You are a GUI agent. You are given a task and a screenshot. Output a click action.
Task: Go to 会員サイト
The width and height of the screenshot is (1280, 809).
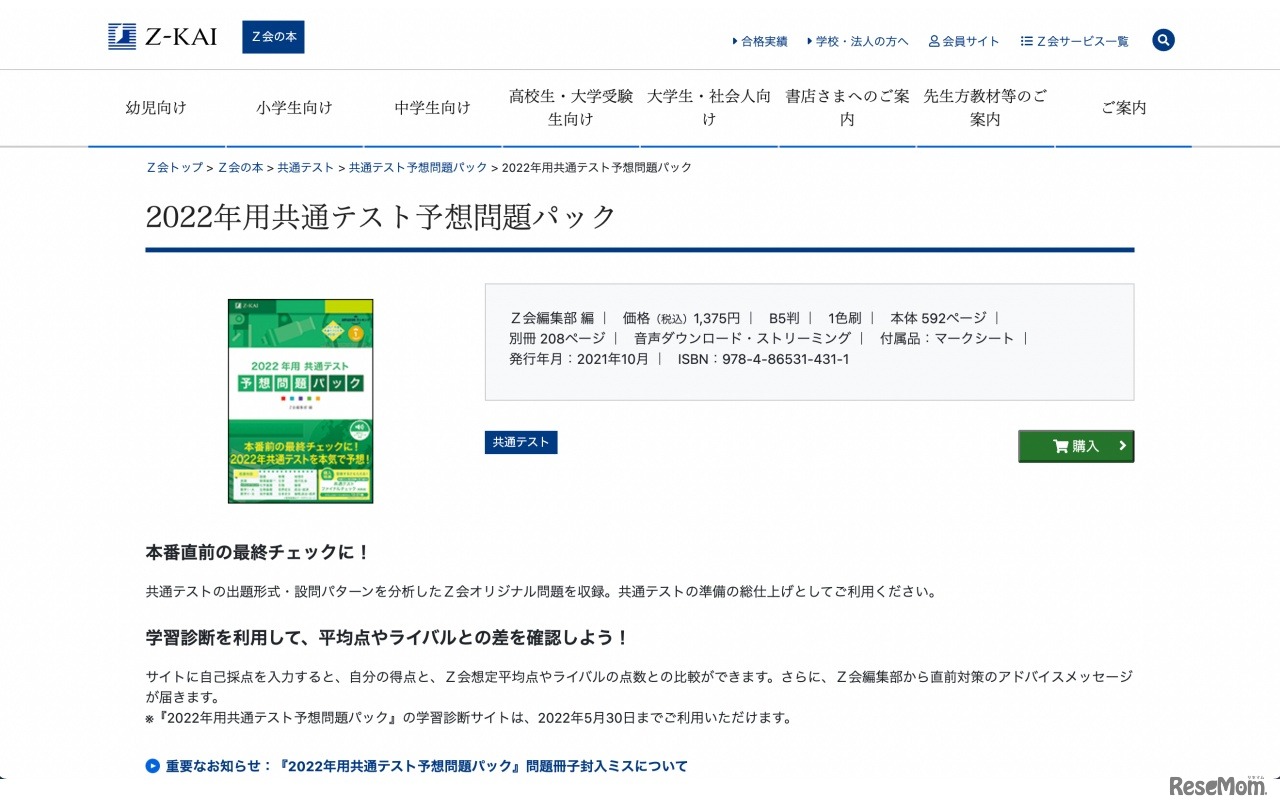[964, 41]
